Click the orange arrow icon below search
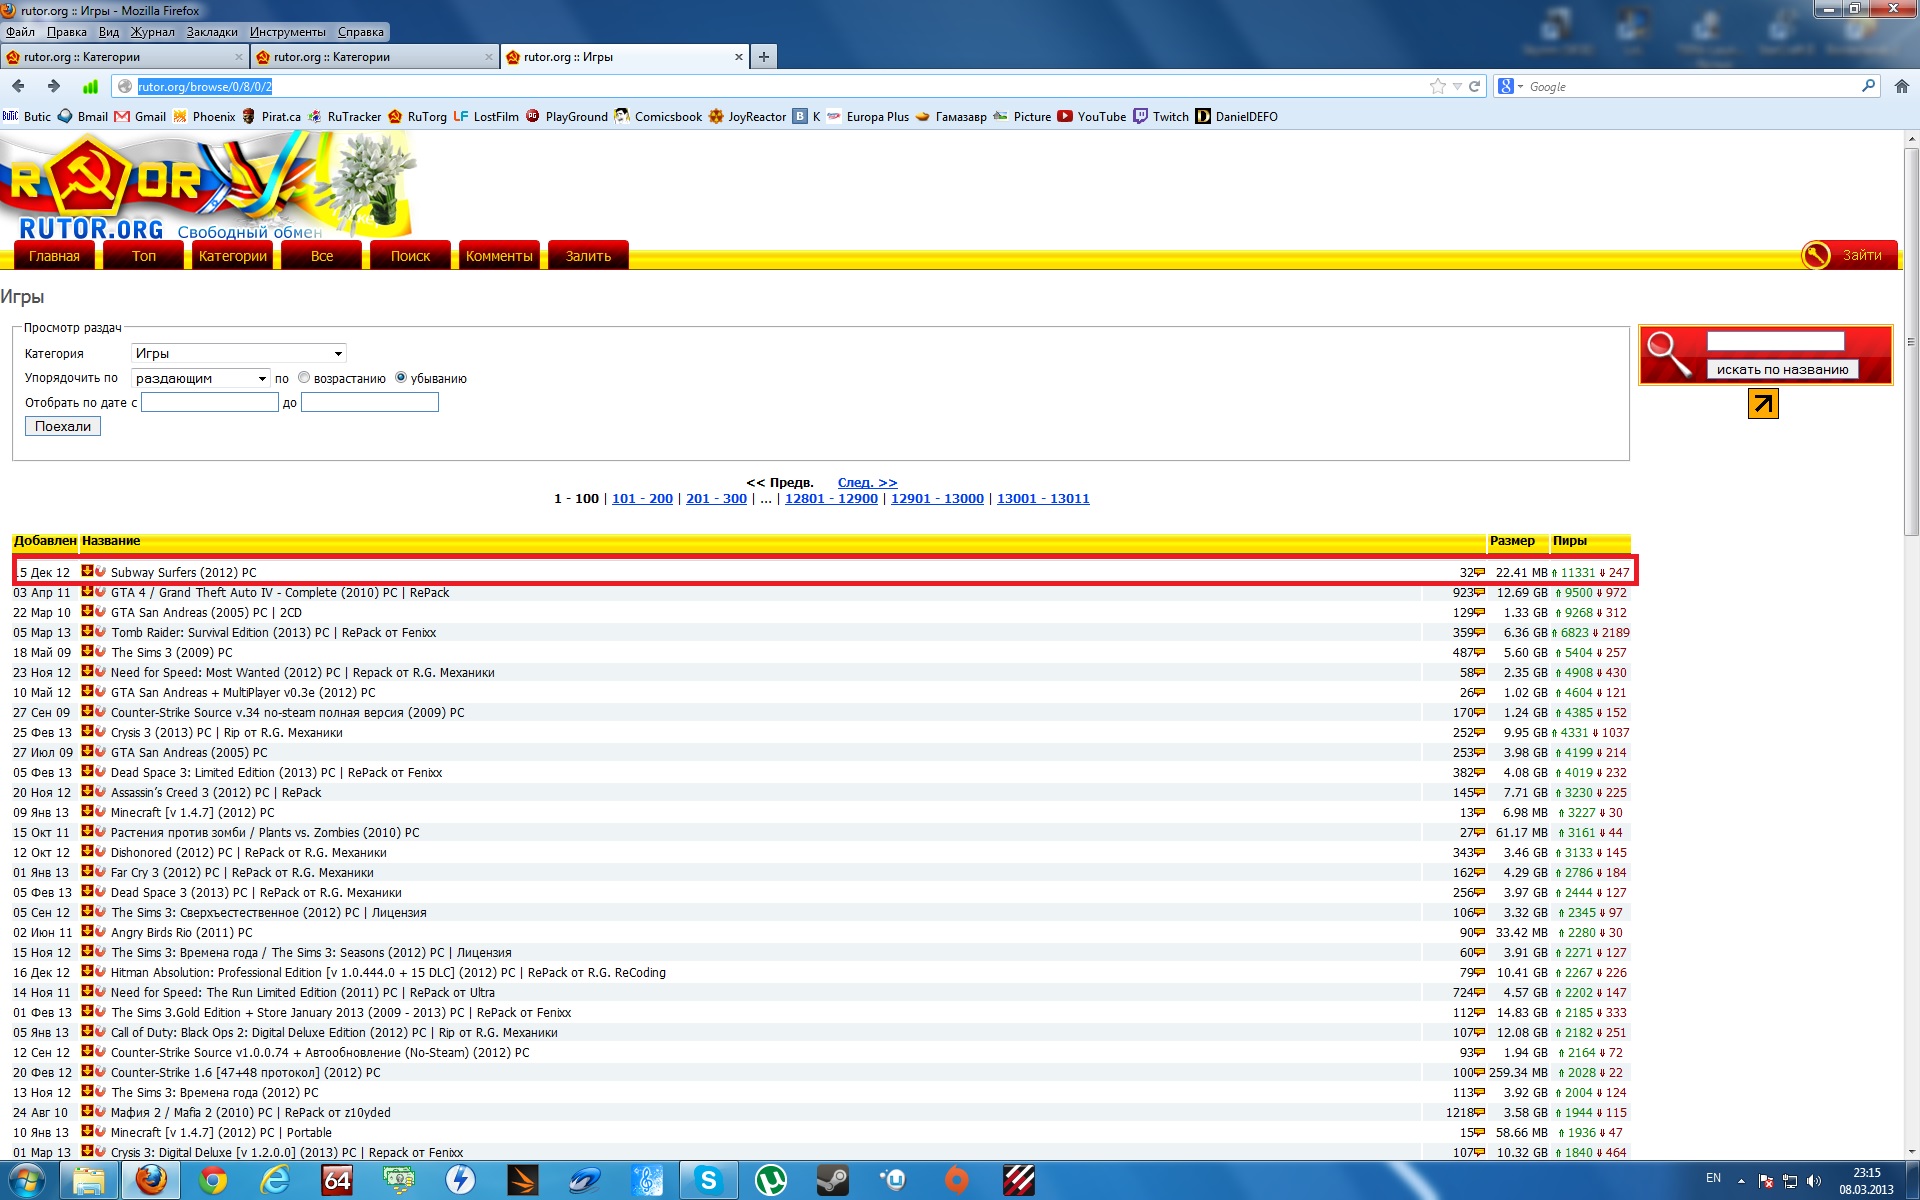This screenshot has height=1200, width=1920. click(x=1763, y=404)
